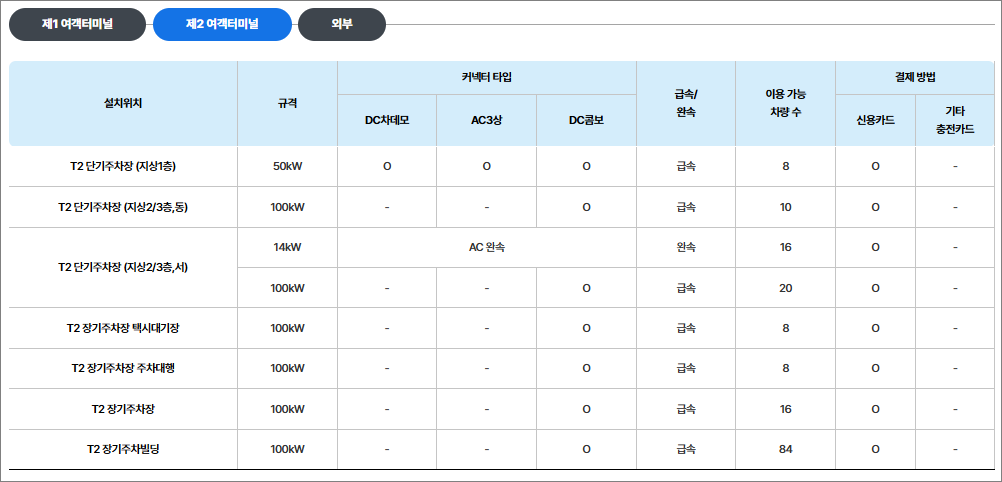Click 8 in the 택시대기장 row
The image size is (1002, 482).
click(x=785, y=328)
